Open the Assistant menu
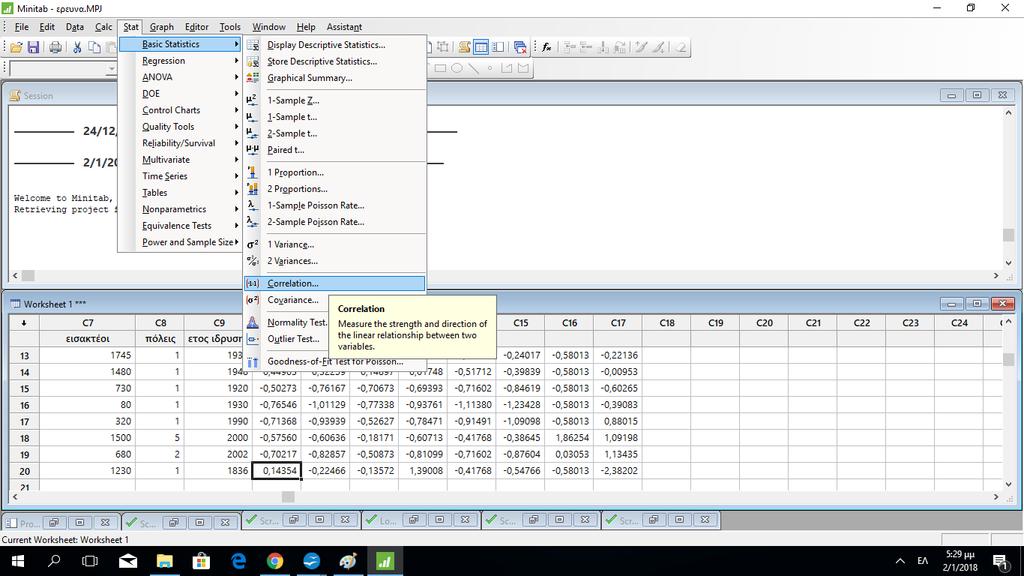1024x576 pixels. point(344,27)
